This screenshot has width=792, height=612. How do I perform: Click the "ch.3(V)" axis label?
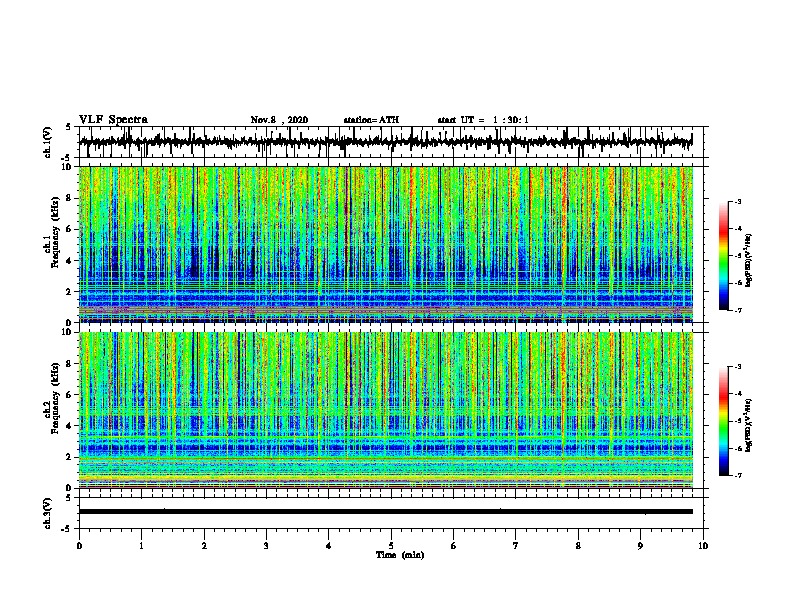[x=48, y=513]
